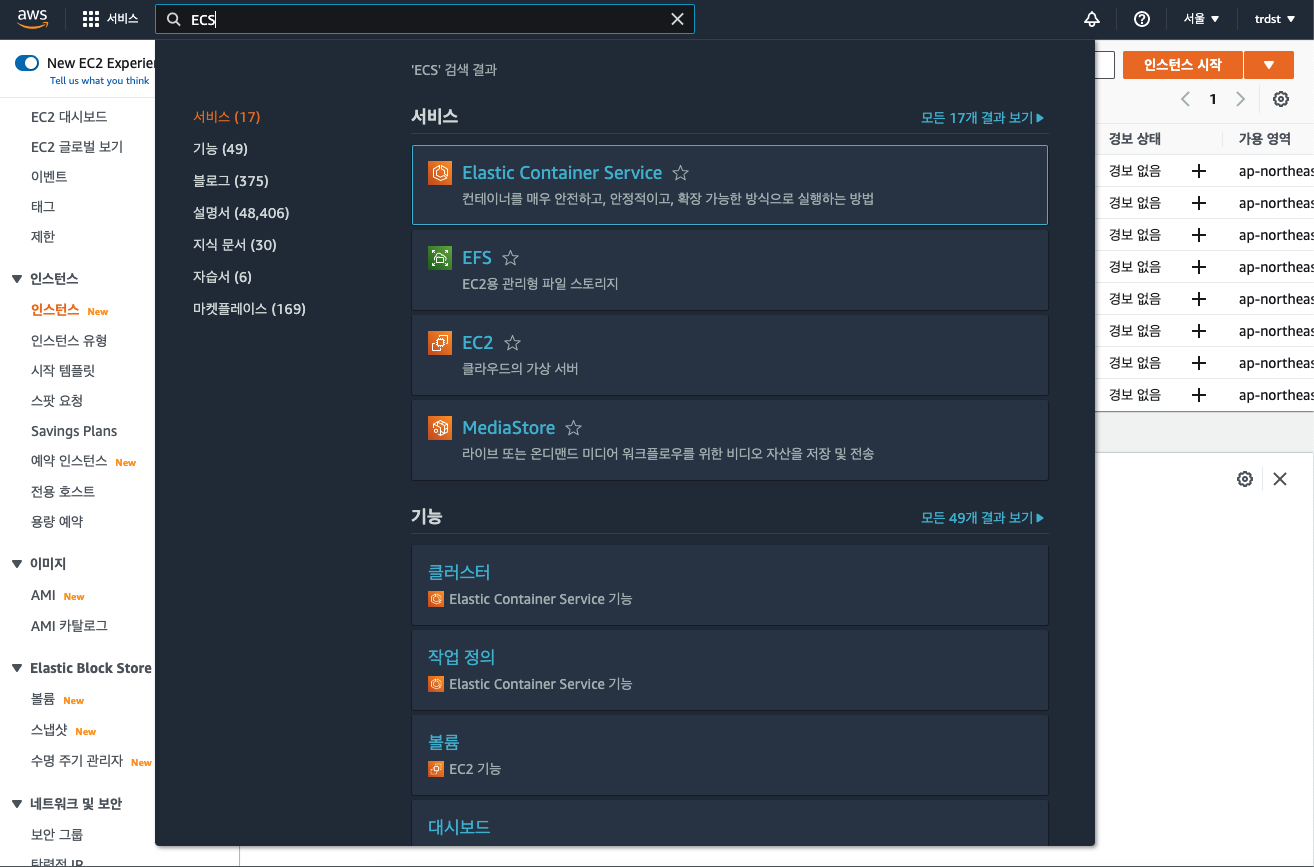The image size is (1314, 867).
Task: Go to previous page of instances
Action: 1185,99
